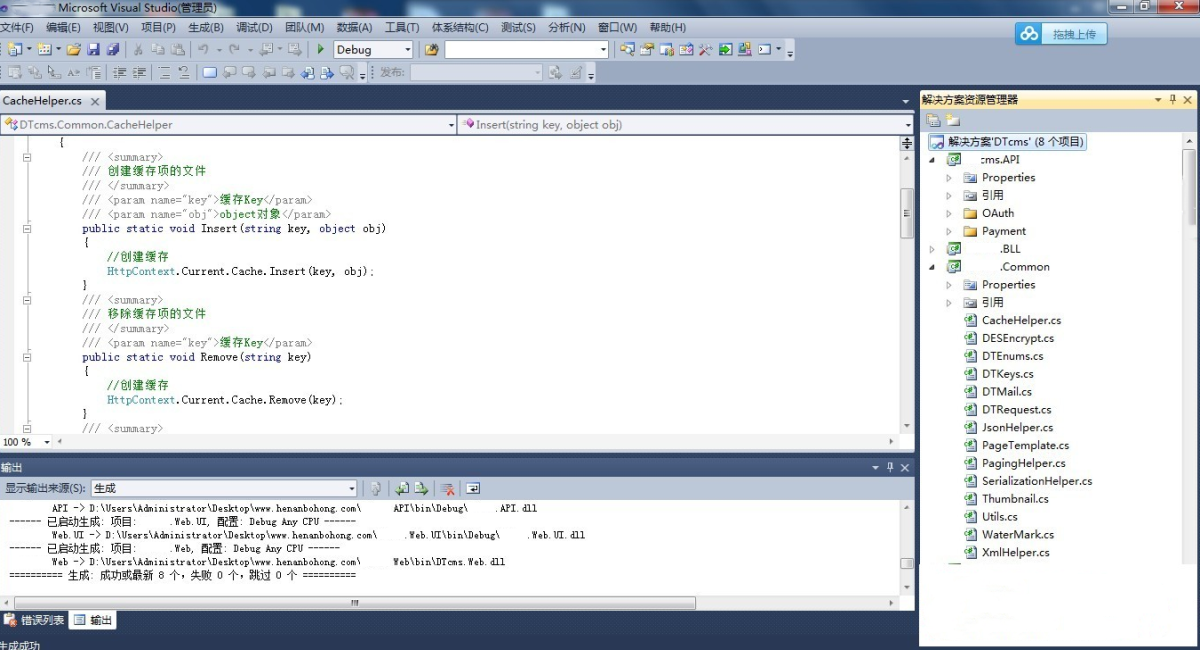Screen dimensions: 1200x650
Task: Open the DTcms.Common.CacheHelper class dropdown
Action: pos(451,125)
